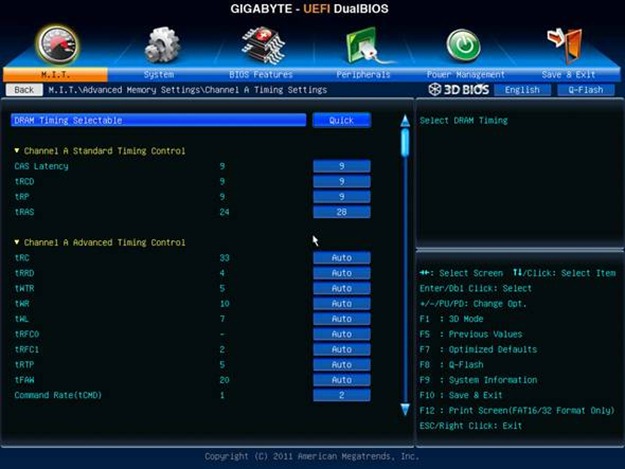
Task: Select the Command Rate(tCMD) label
Action: click(58, 395)
